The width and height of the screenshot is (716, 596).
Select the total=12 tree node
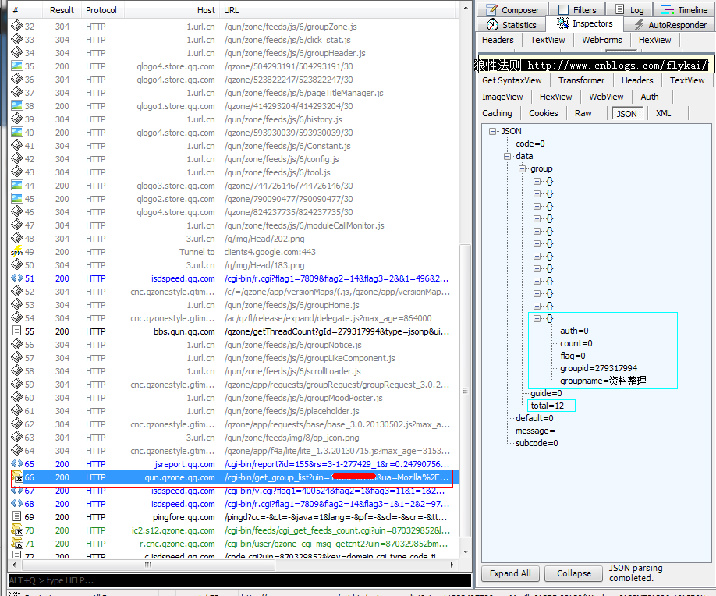click(x=547, y=406)
